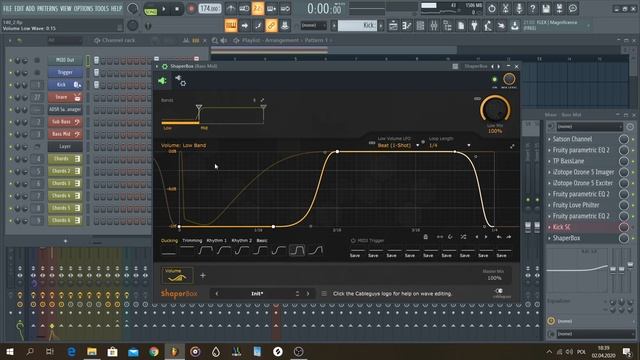
Task: Select the MIDI Out channel button
Action: coord(65,60)
